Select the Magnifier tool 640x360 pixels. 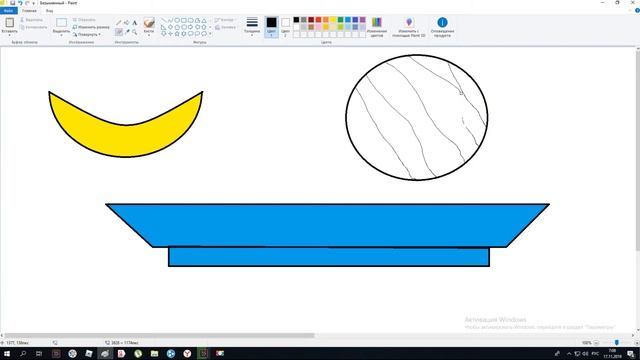[x=135, y=31]
